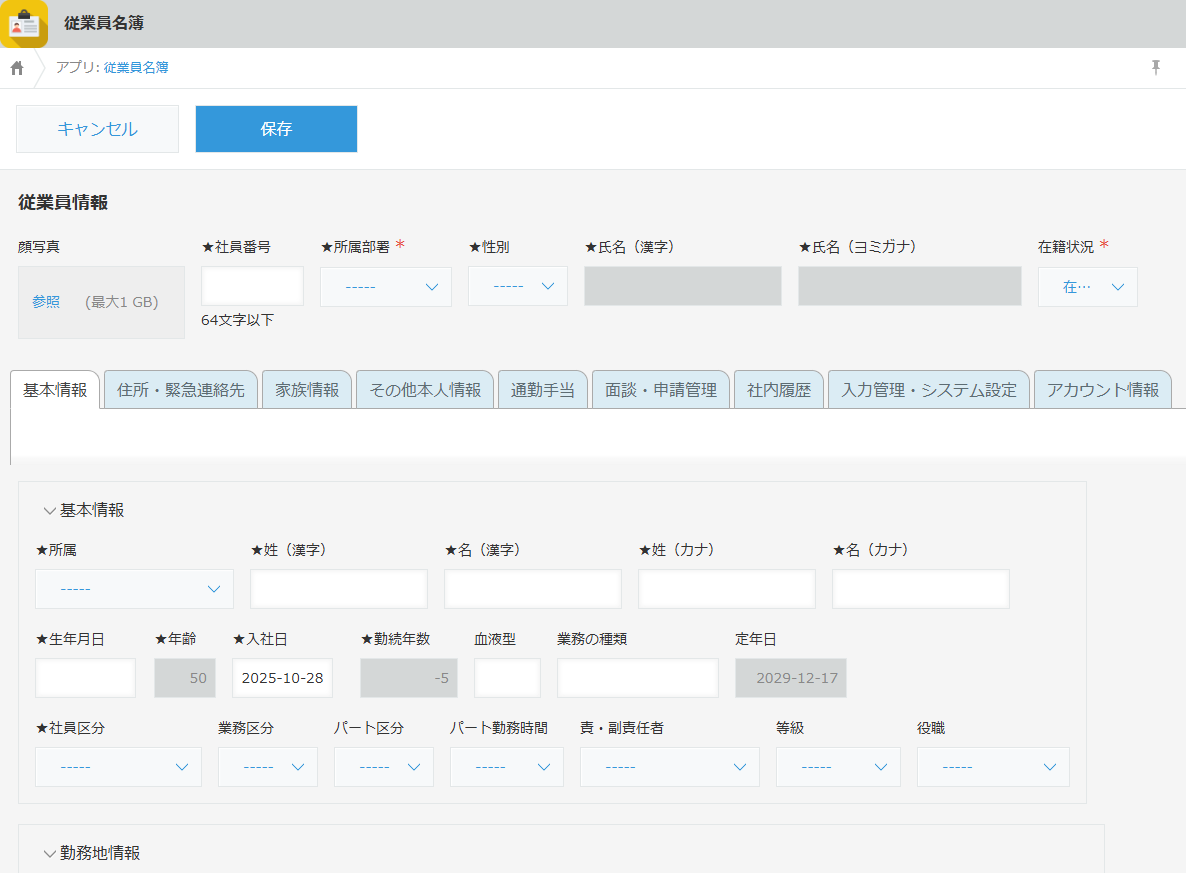Collapse the 基本情報 section chevron
This screenshot has width=1186, height=873.
[x=49, y=511]
